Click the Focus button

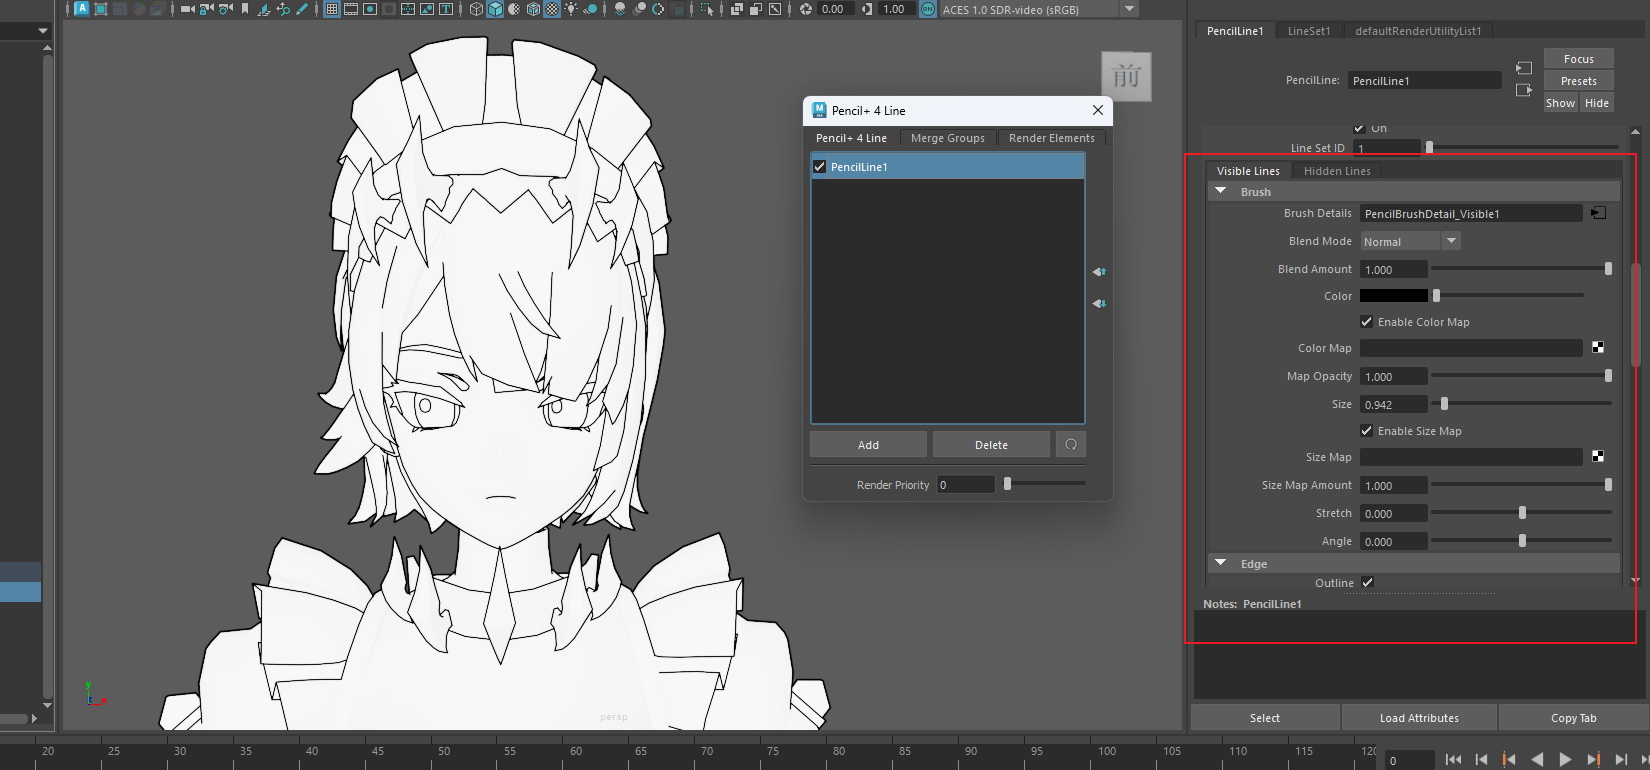tap(1579, 59)
